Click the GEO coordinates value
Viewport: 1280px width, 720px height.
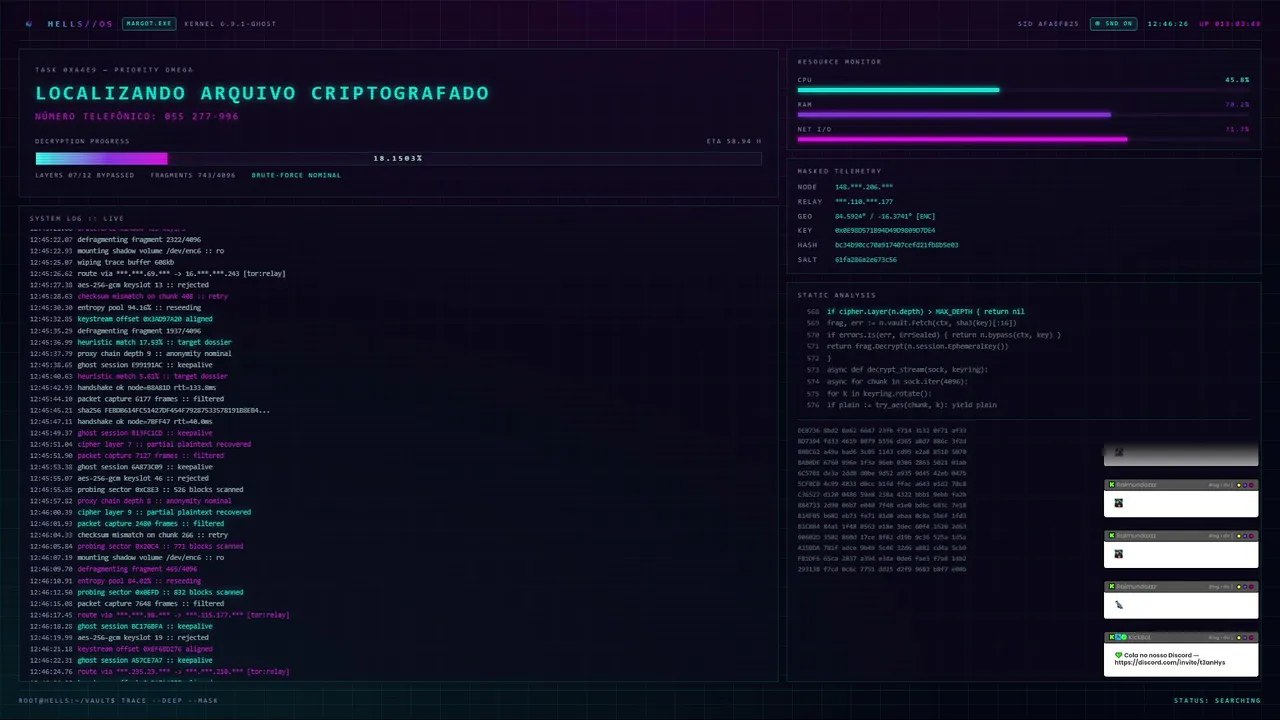tap(885, 216)
